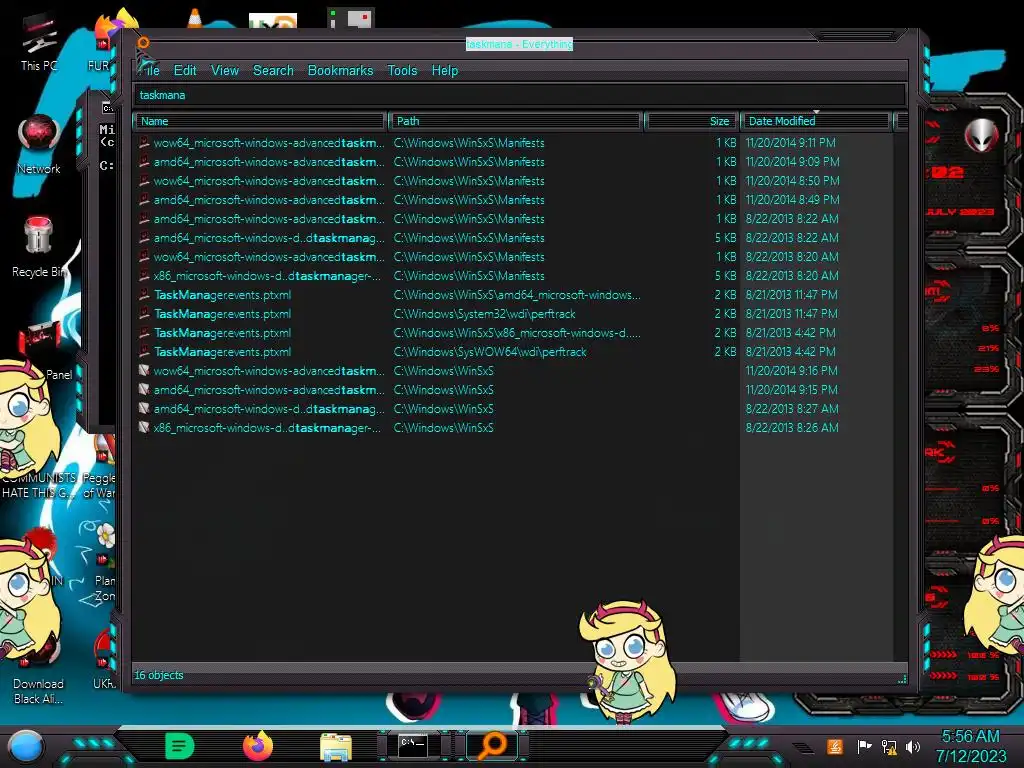Click Everything search taskbar button

click(492, 746)
